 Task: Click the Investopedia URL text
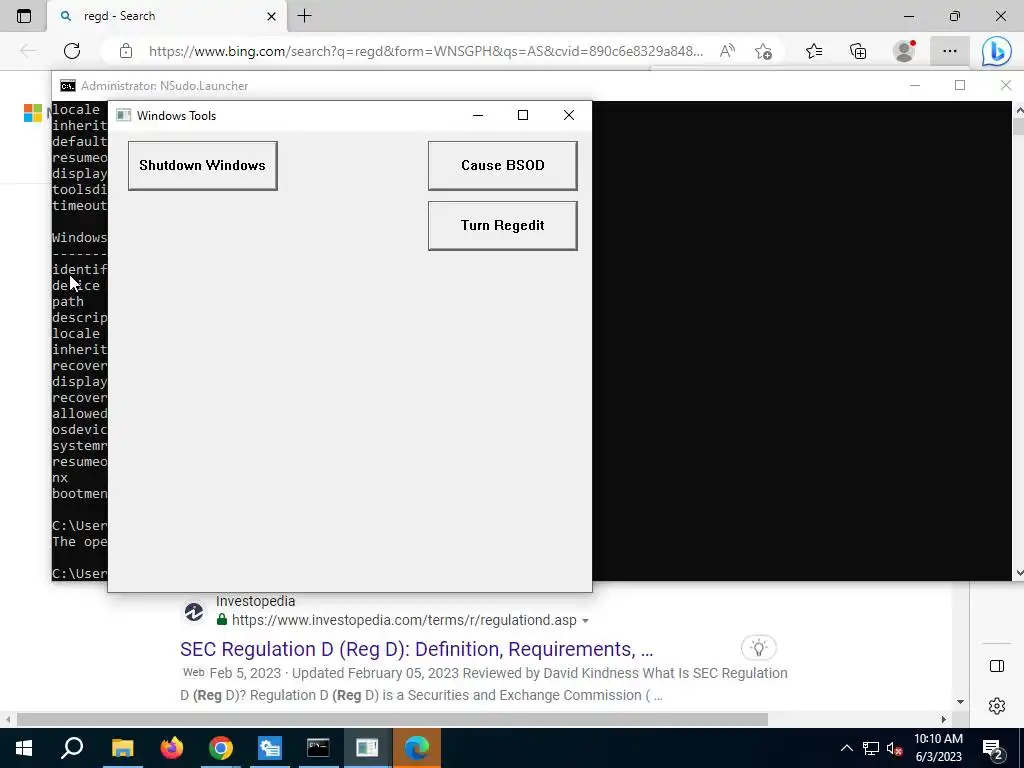[x=404, y=620]
